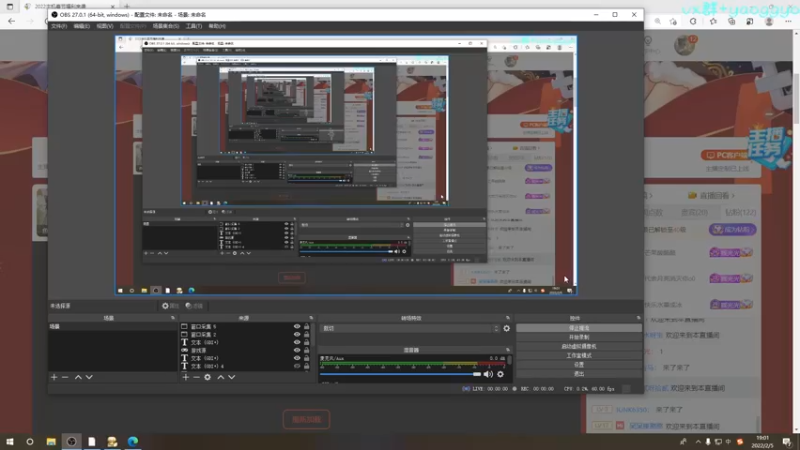800x450 pixels.
Task: Hide the 窗口采集 5 source with its eye icon
Action: click(x=297, y=327)
